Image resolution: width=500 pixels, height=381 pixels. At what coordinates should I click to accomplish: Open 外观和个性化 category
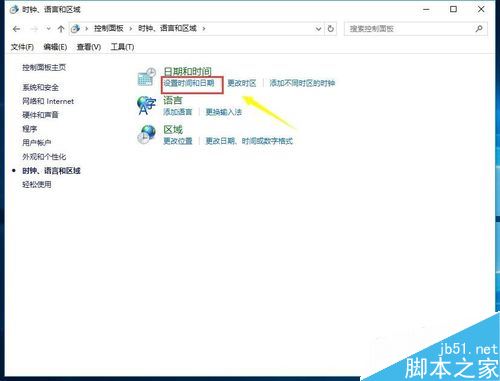tap(44, 157)
